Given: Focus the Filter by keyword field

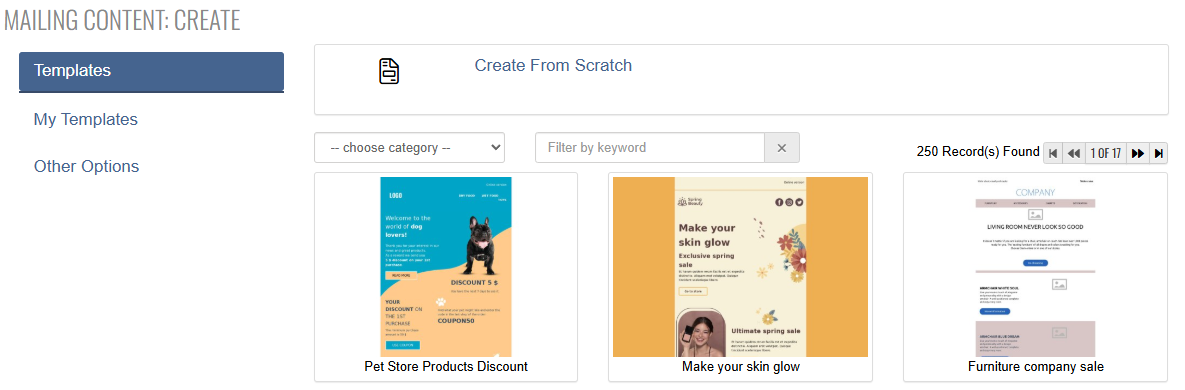Looking at the screenshot, I should pos(650,147).
